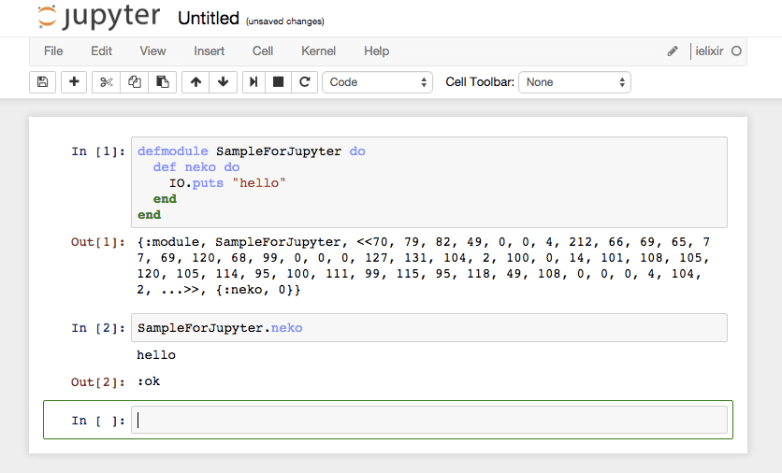Viewport: 782px width, 473px height.
Task: Insert a cell below with plus icon
Action: (x=74, y=82)
